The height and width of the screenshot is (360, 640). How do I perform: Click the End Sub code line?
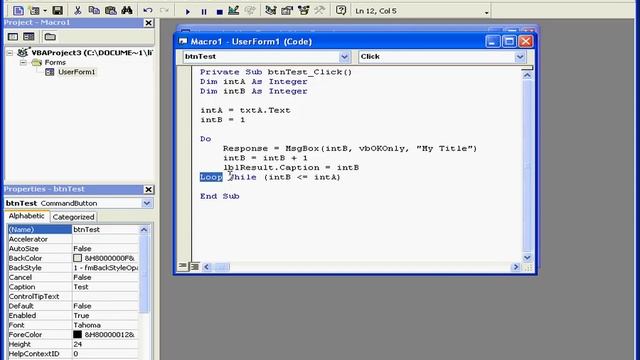click(220, 196)
